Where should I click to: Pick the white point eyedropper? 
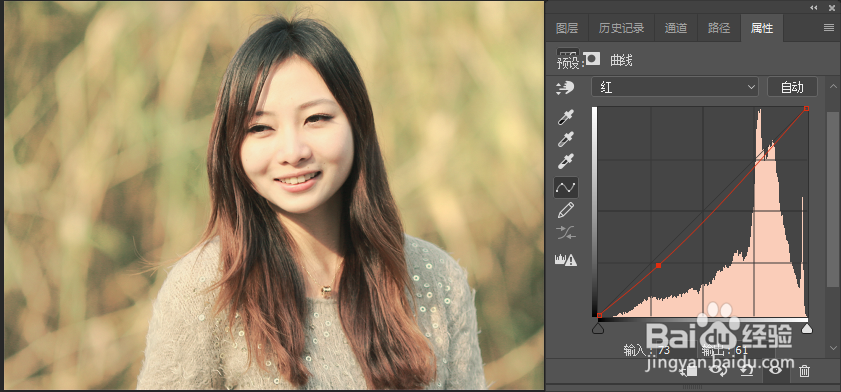(565, 161)
